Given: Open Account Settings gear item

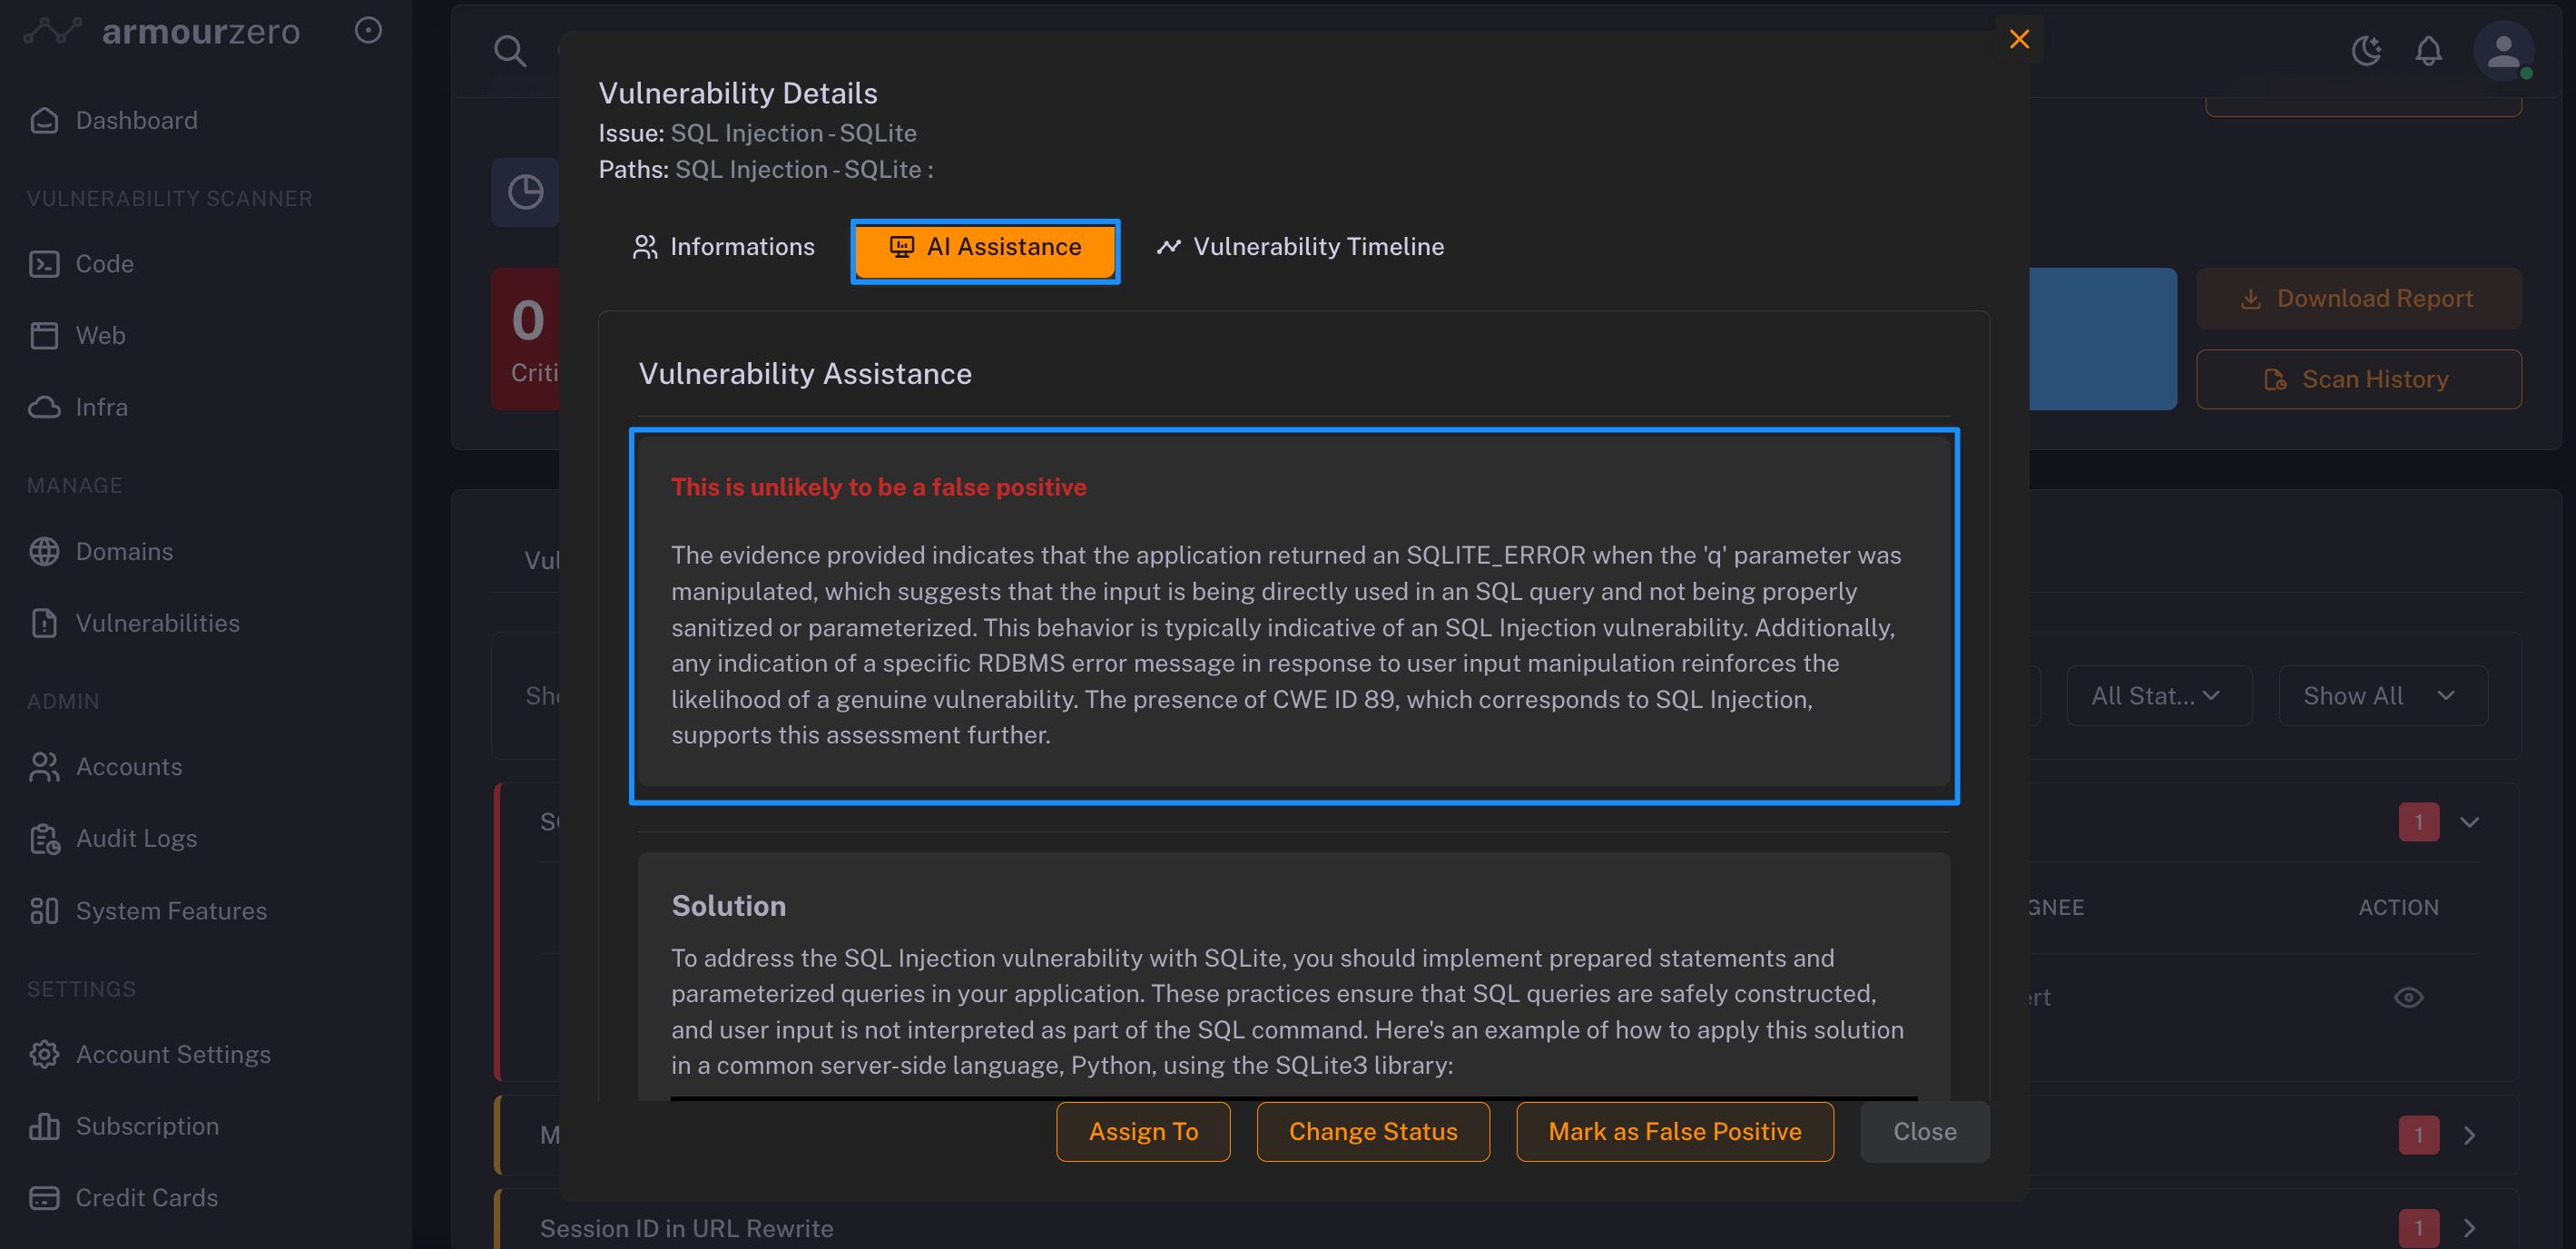Looking at the screenshot, I should [173, 1054].
